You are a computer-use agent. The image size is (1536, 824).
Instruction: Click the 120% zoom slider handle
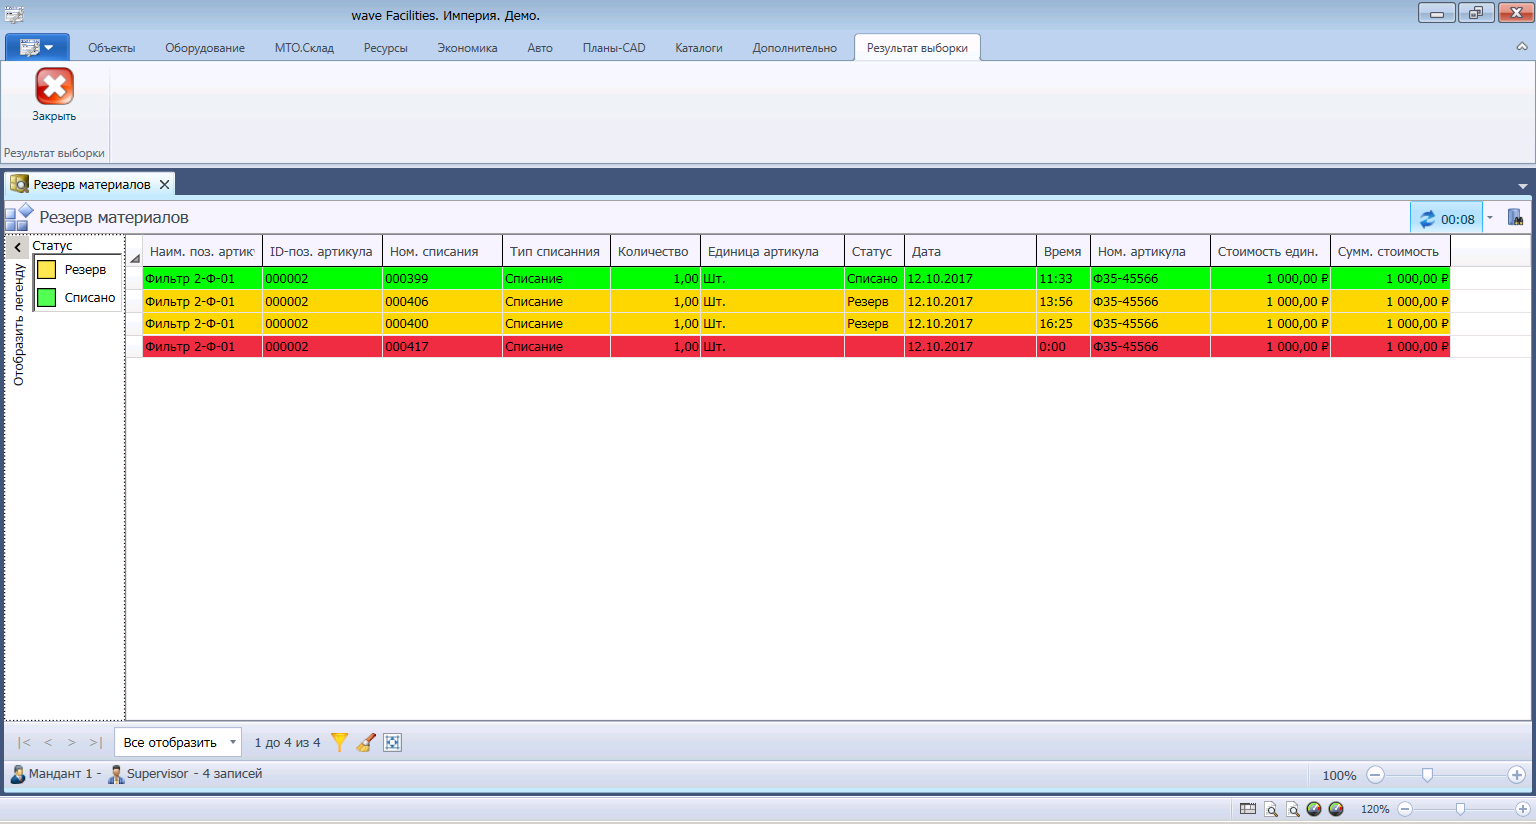(x=1460, y=809)
